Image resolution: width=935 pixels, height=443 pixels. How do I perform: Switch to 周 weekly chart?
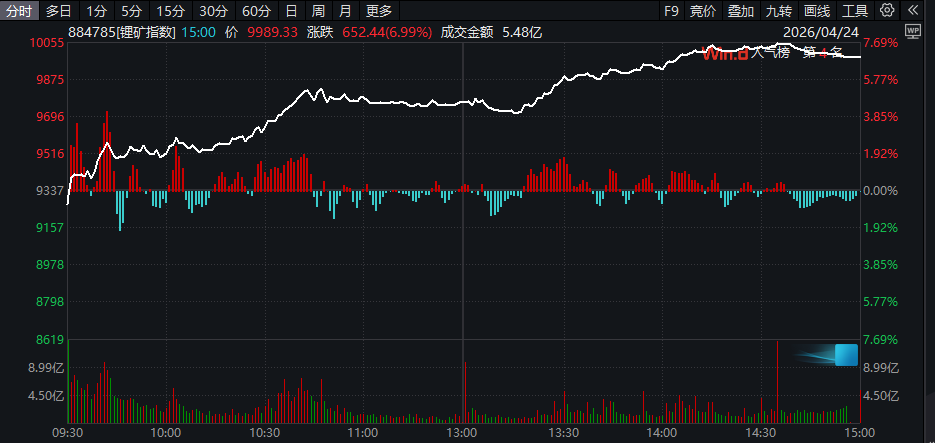point(318,11)
